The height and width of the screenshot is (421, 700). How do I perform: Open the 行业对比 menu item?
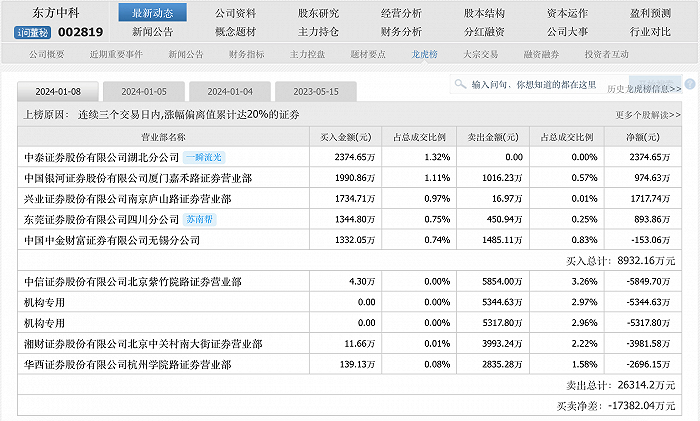650,31
